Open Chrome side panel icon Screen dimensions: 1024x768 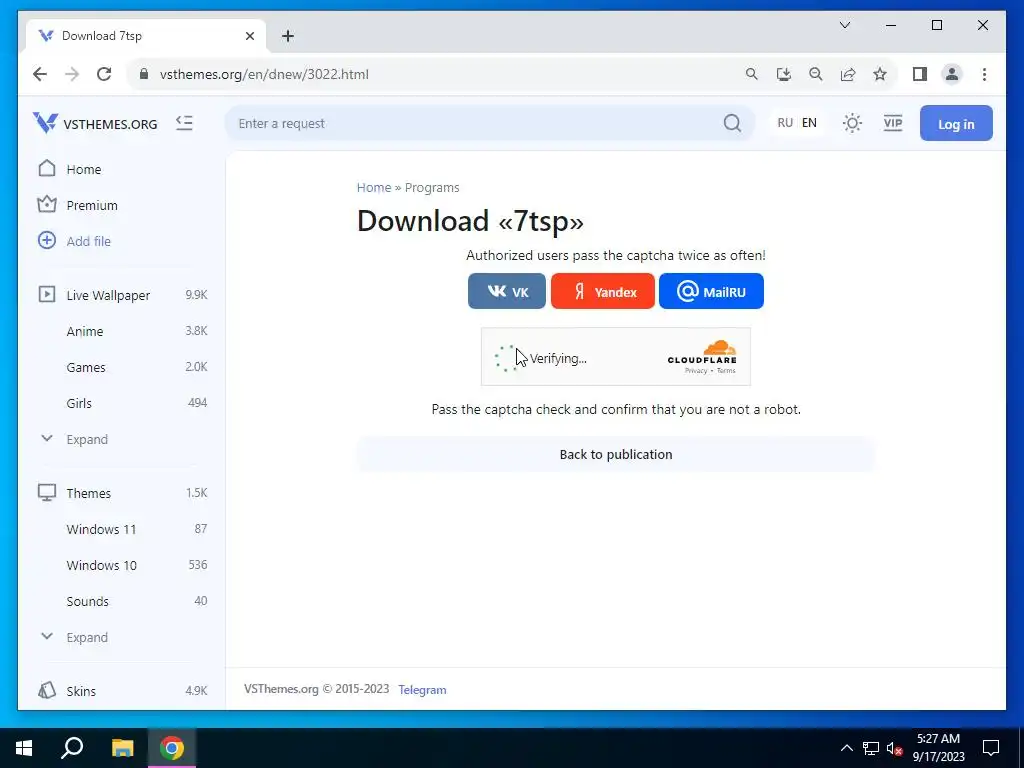(920, 74)
